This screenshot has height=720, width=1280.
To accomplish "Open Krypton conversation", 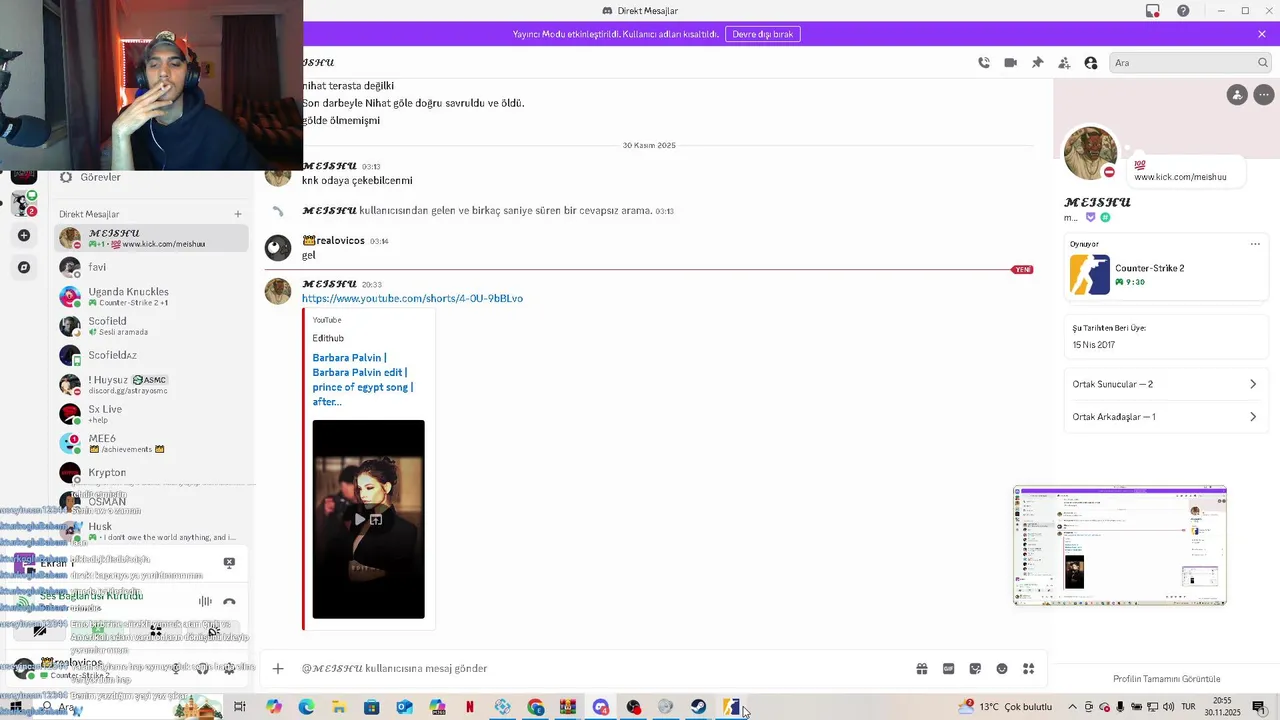I will pos(152,472).
